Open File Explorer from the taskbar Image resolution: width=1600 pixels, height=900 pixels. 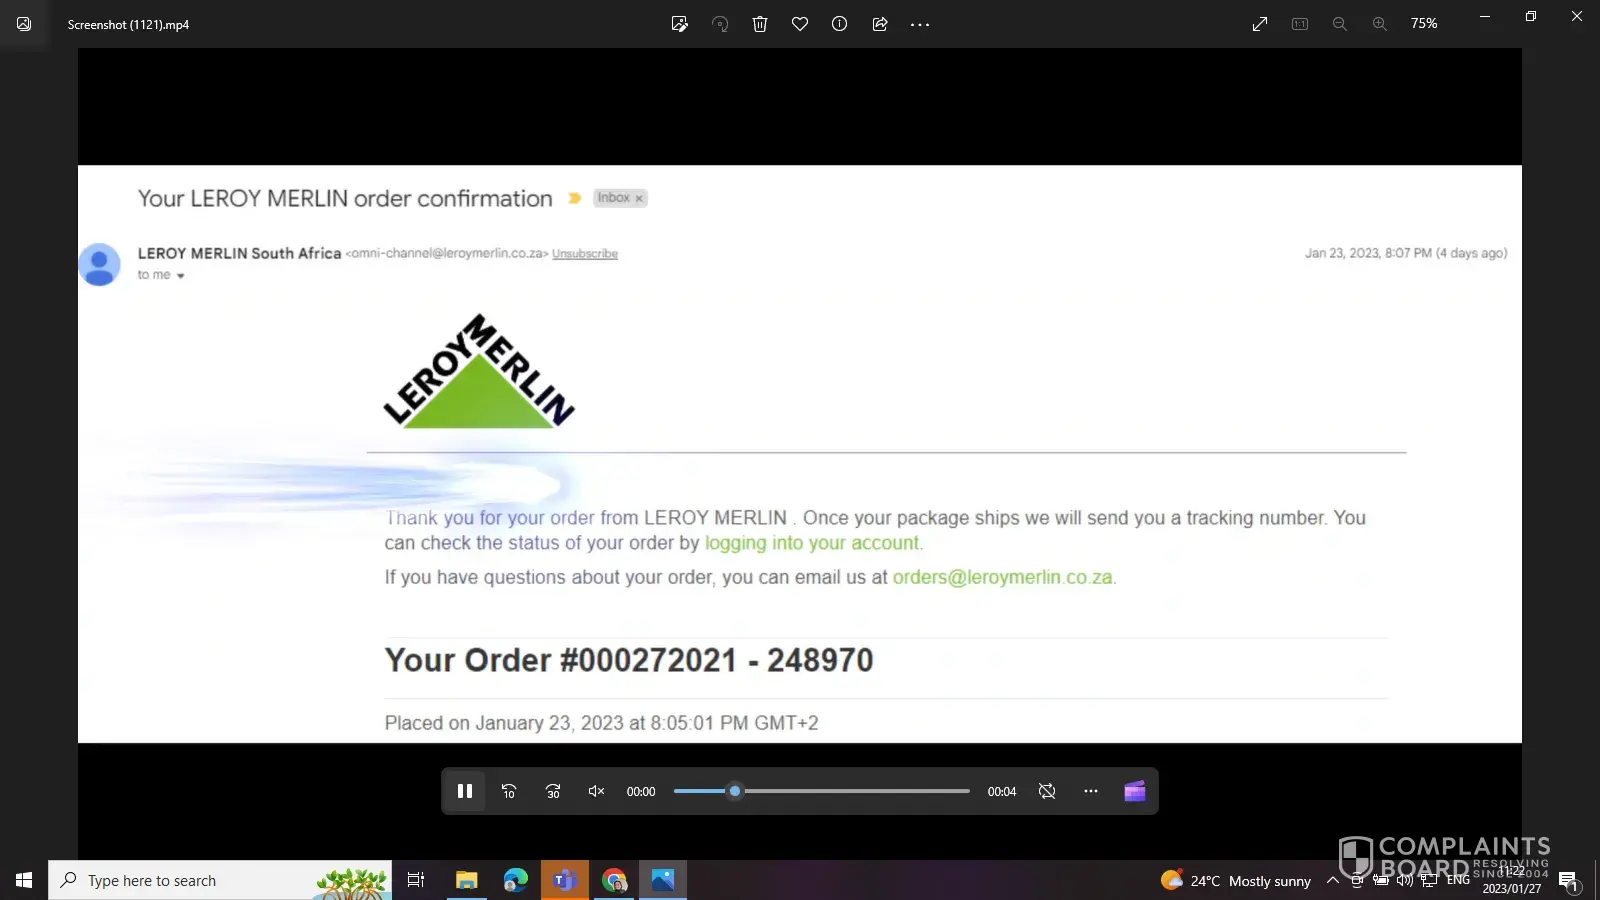click(466, 880)
